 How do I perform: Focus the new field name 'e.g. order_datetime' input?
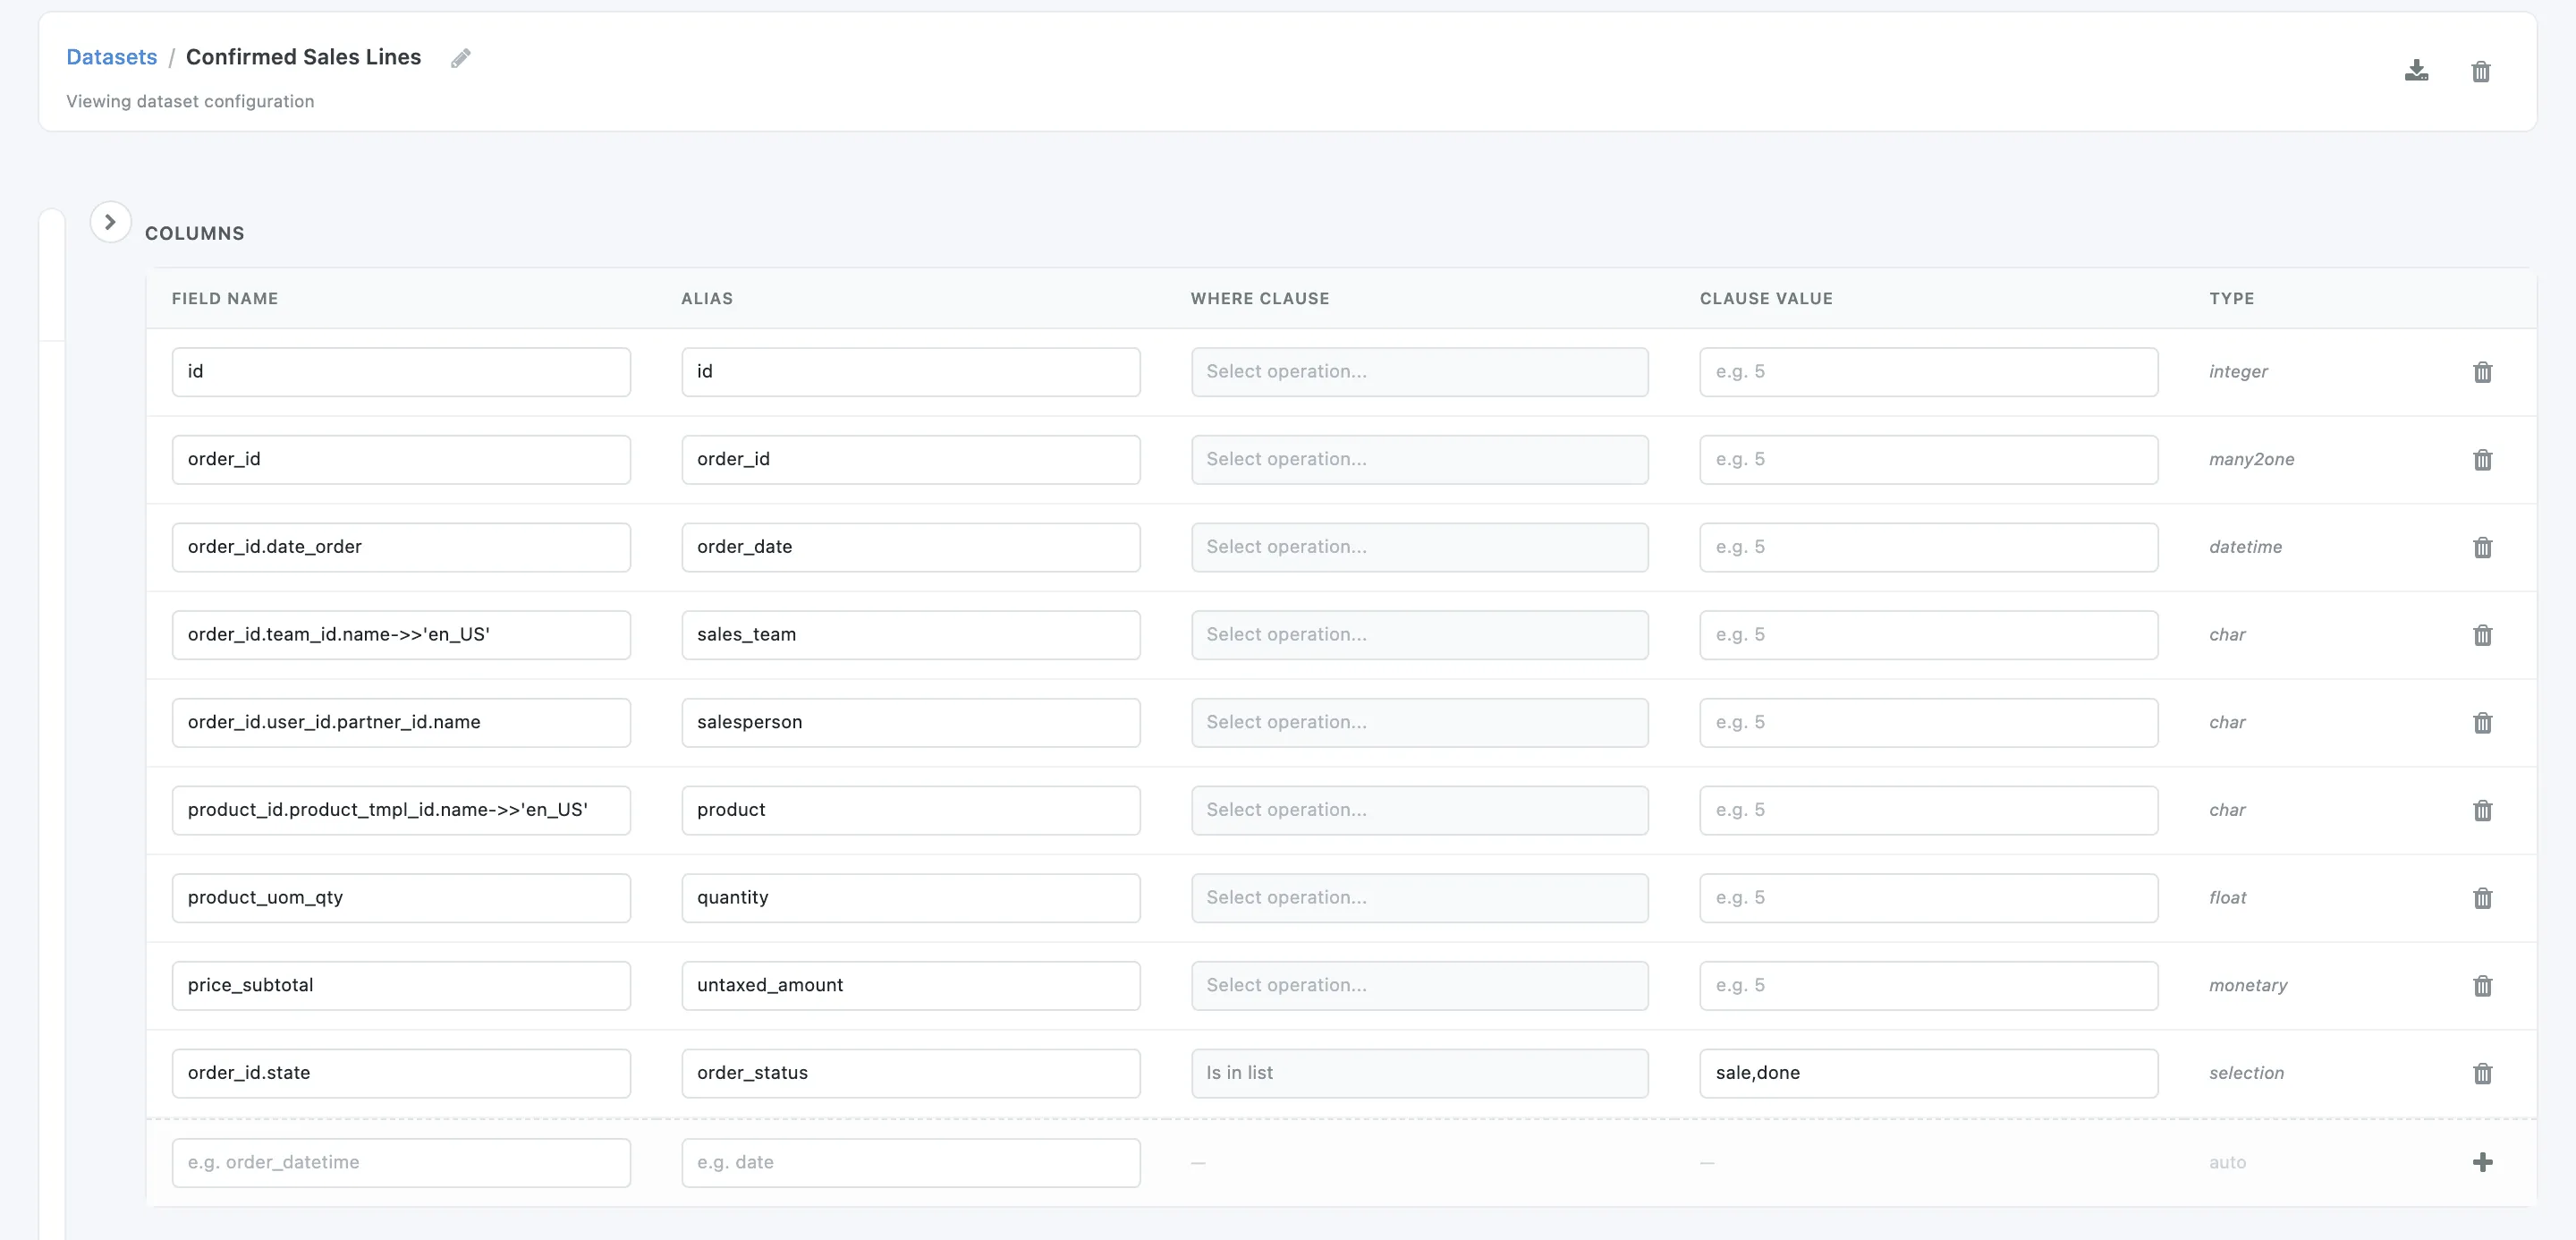click(x=401, y=1163)
